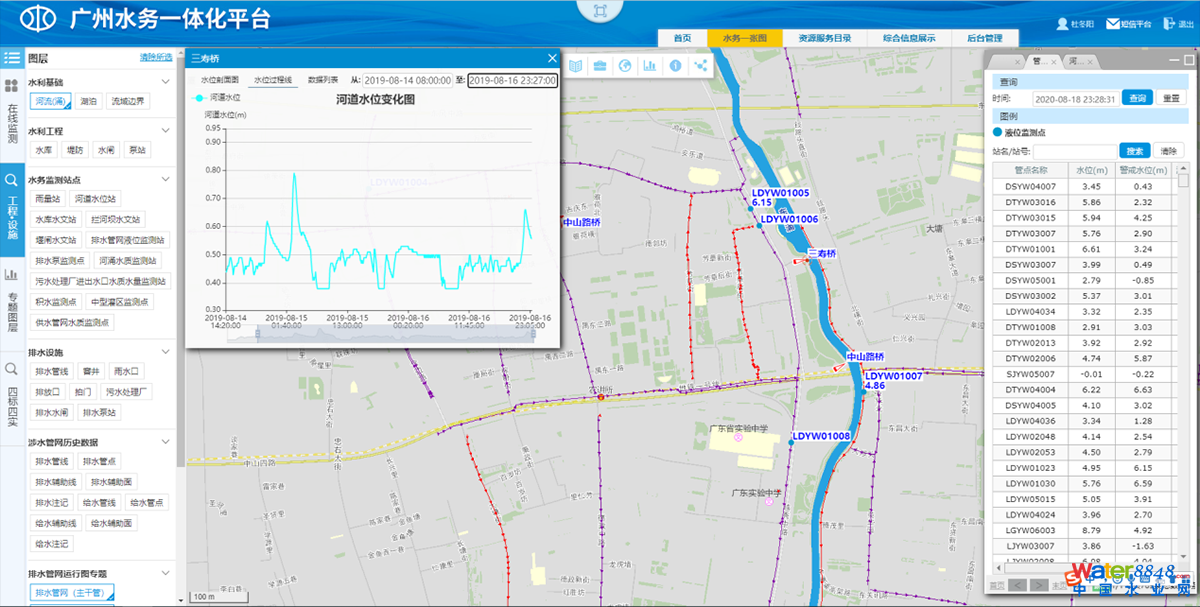Collapse the 水务监测站点 section
1200x607 pixels.
pyautogui.click(x=166, y=180)
